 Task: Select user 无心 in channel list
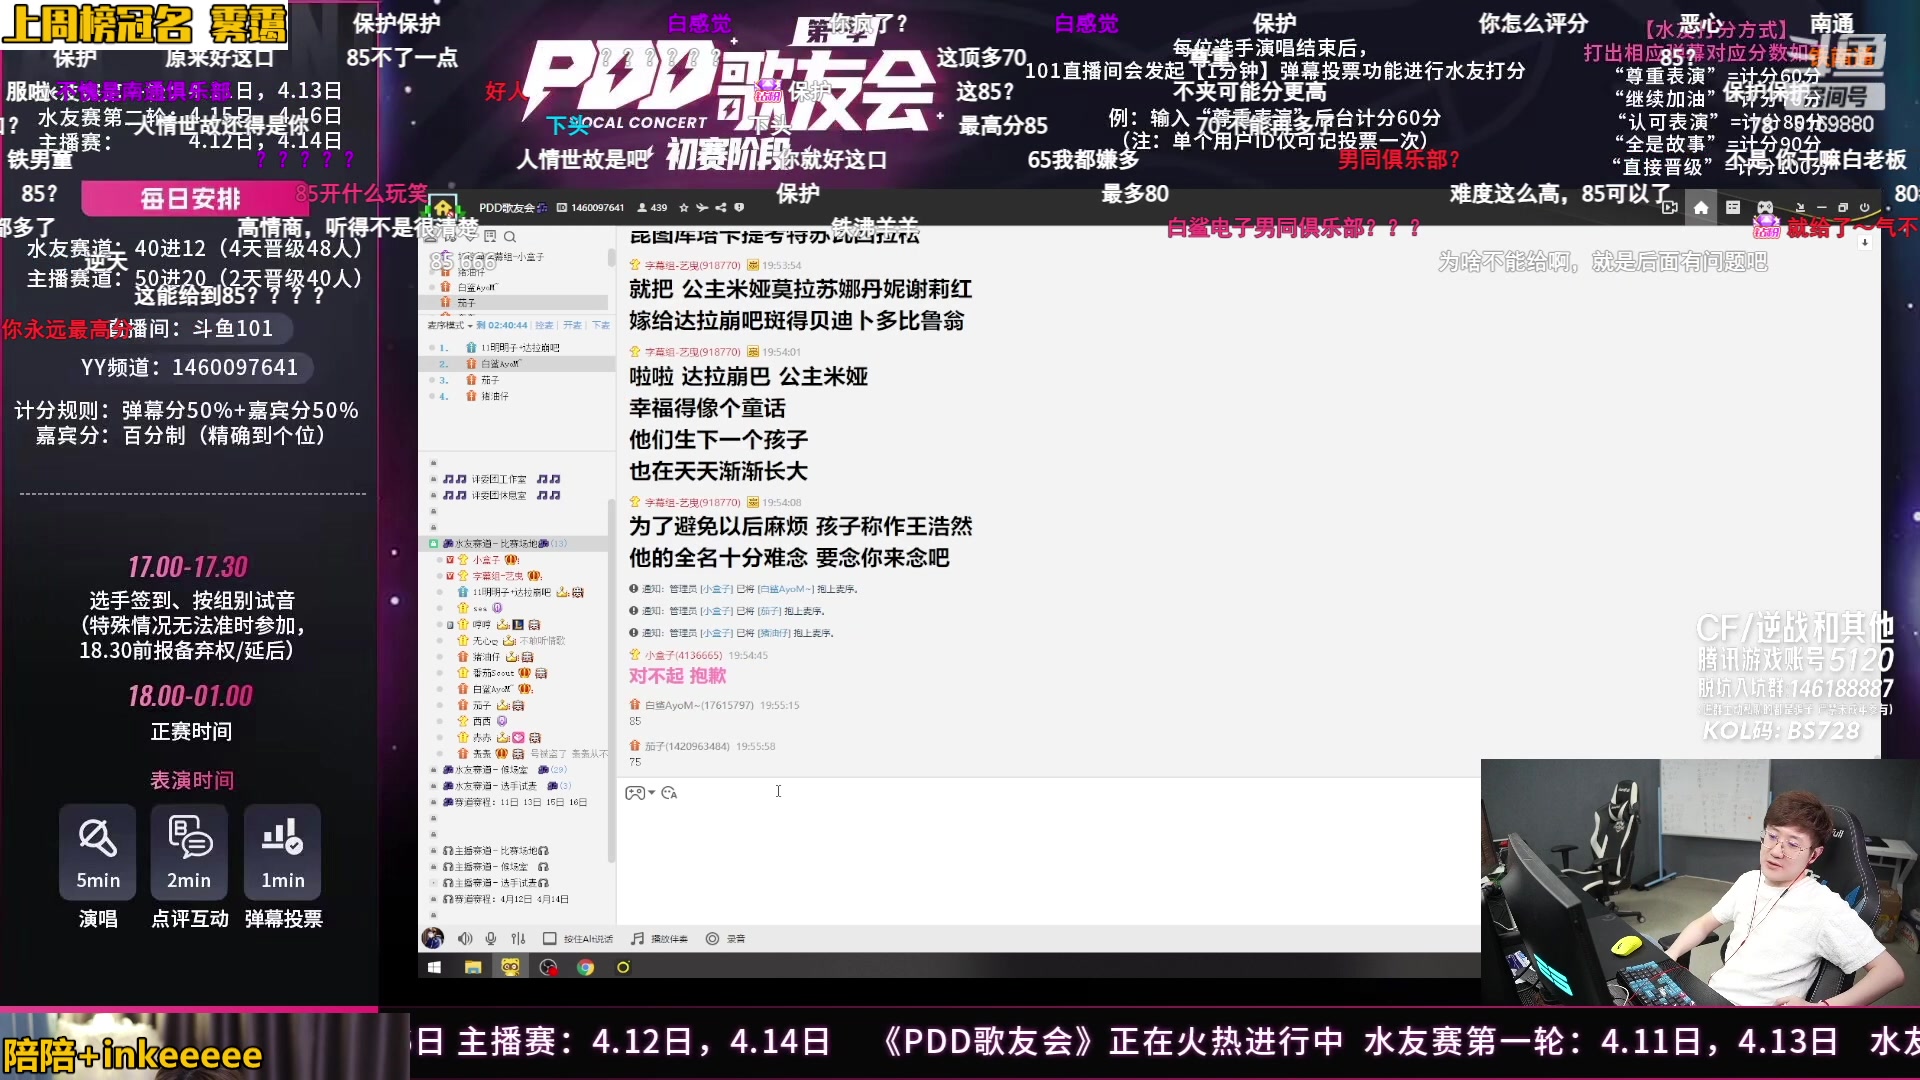[x=485, y=641]
